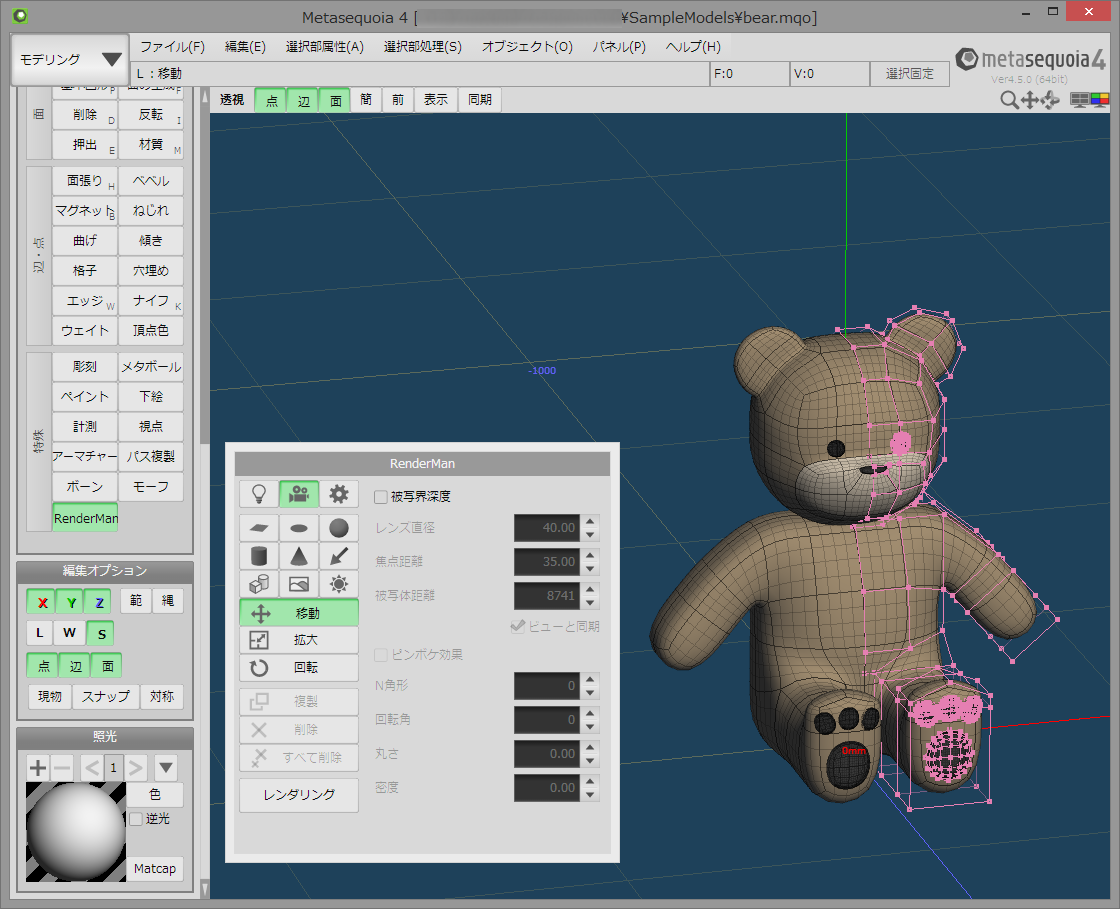The width and height of the screenshot is (1120, 909).
Task: Open the 選択部処理(S) menu
Action: pyautogui.click(x=423, y=46)
